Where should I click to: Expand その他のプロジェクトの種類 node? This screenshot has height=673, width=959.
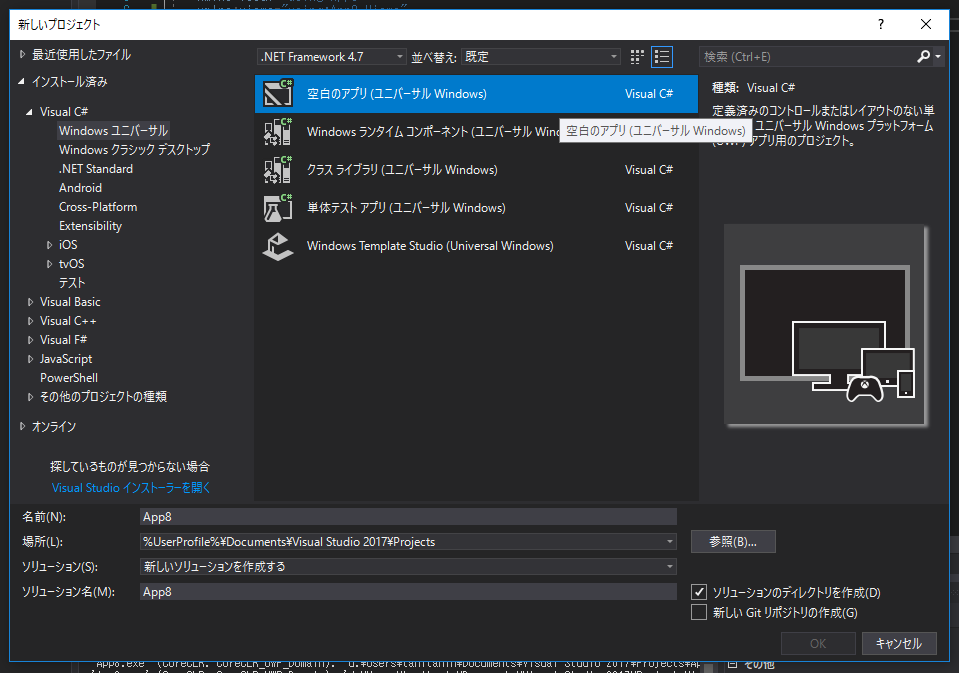pyautogui.click(x=30, y=396)
